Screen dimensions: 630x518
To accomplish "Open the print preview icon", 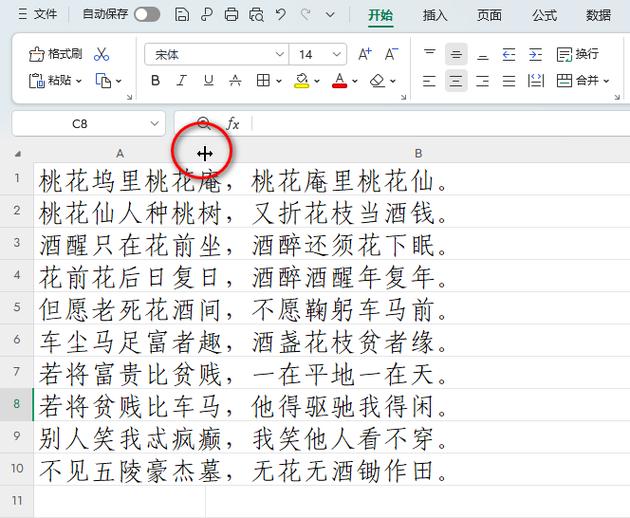I will [256, 15].
